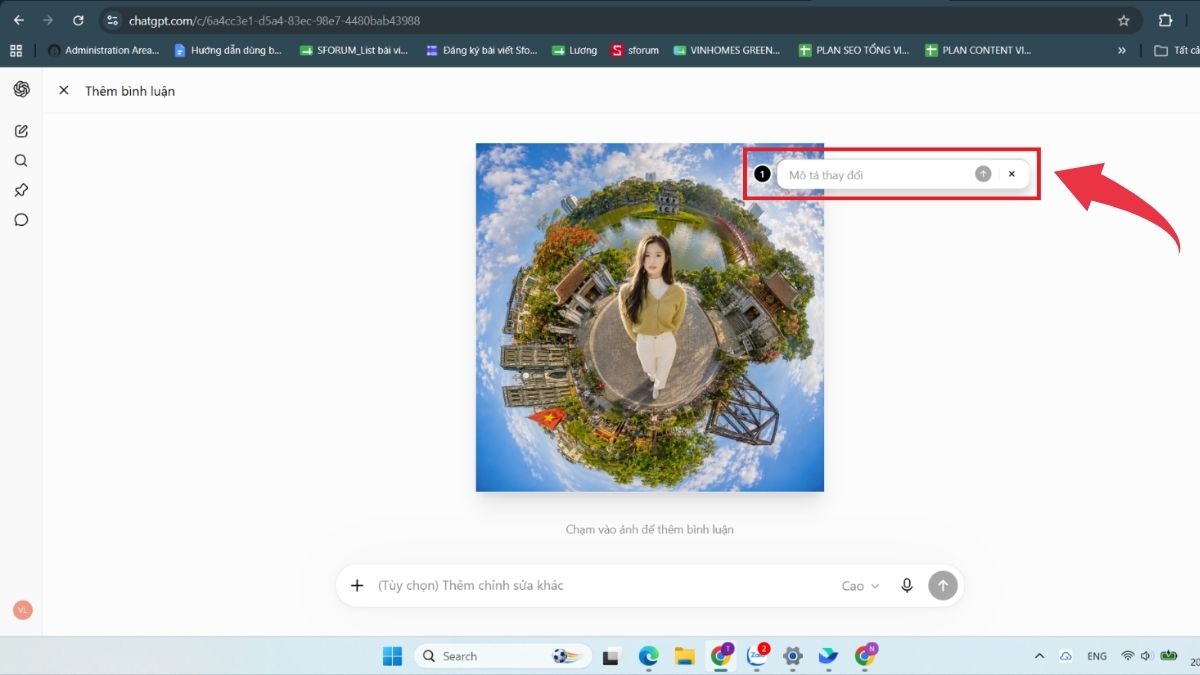
Task: Open Zalo from the taskbar
Action: [x=757, y=656]
